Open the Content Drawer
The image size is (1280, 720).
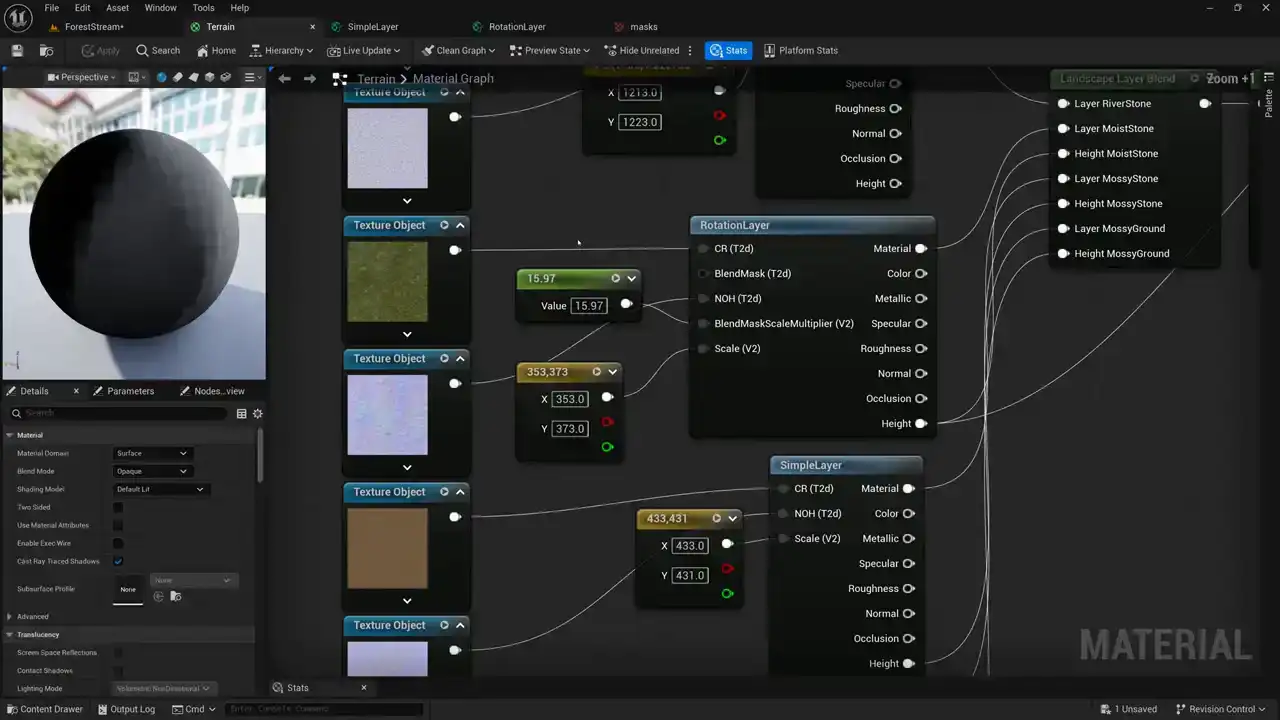pyautogui.click(x=44, y=709)
